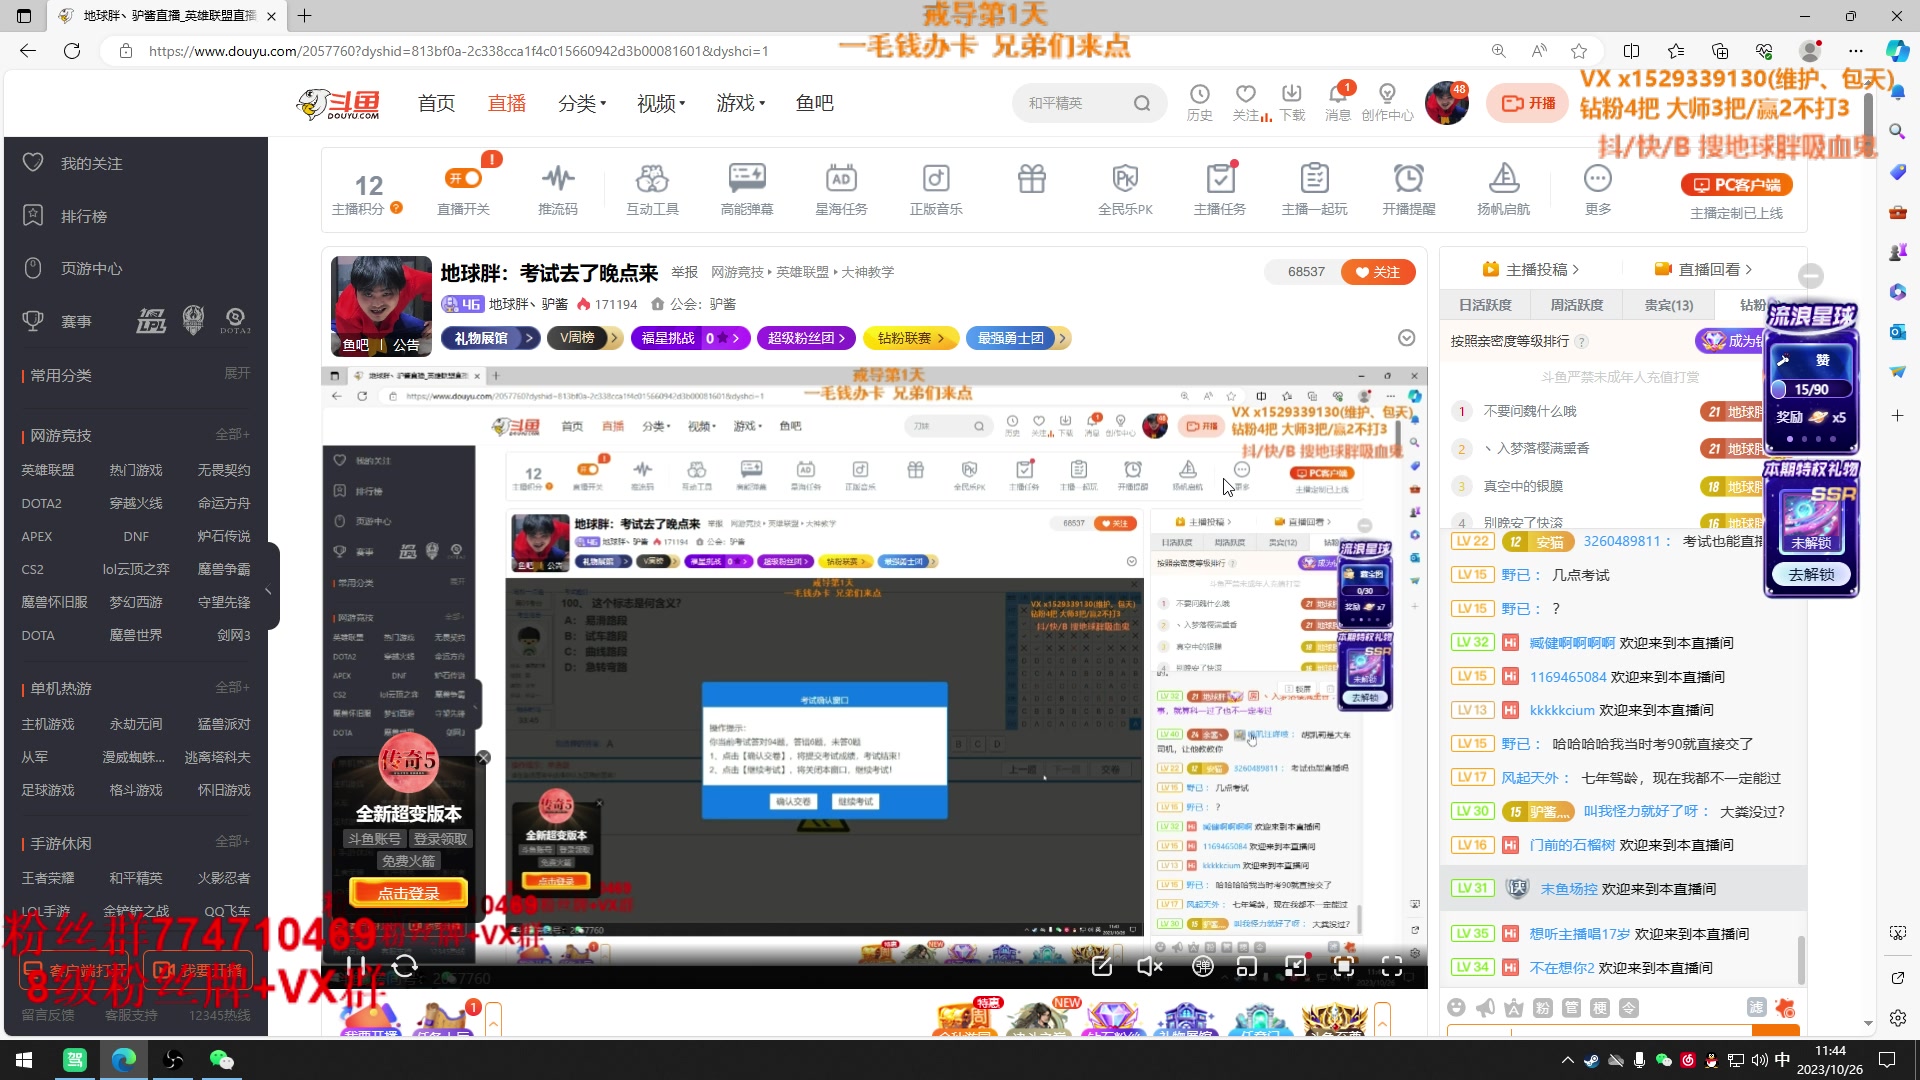Open 直播回看 replay link
This screenshot has width=1920, height=1080.
point(1703,269)
